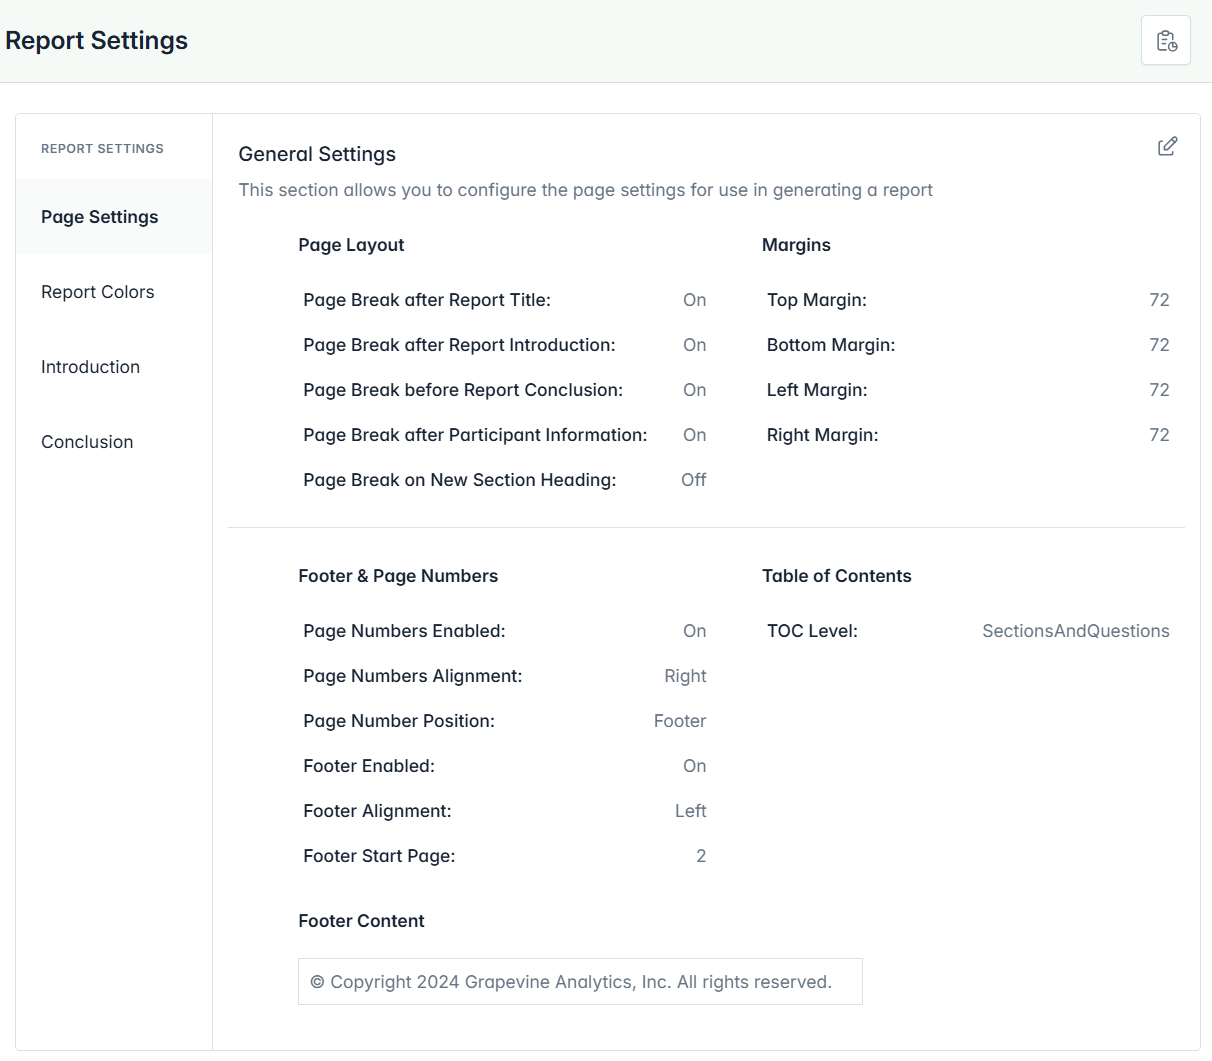Click the Off value for Page Break on New Section Heading
The width and height of the screenshot is (1212, 1061).
[693, 480]
